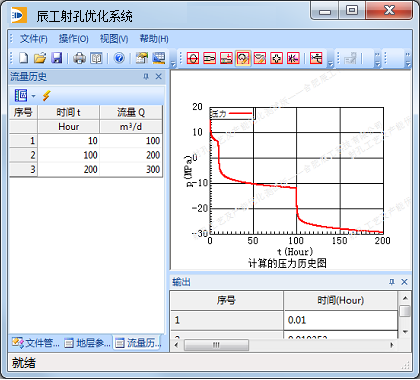Click the 流量 Q column header
The height and width of the screenshot is (380, 420).
131,112
